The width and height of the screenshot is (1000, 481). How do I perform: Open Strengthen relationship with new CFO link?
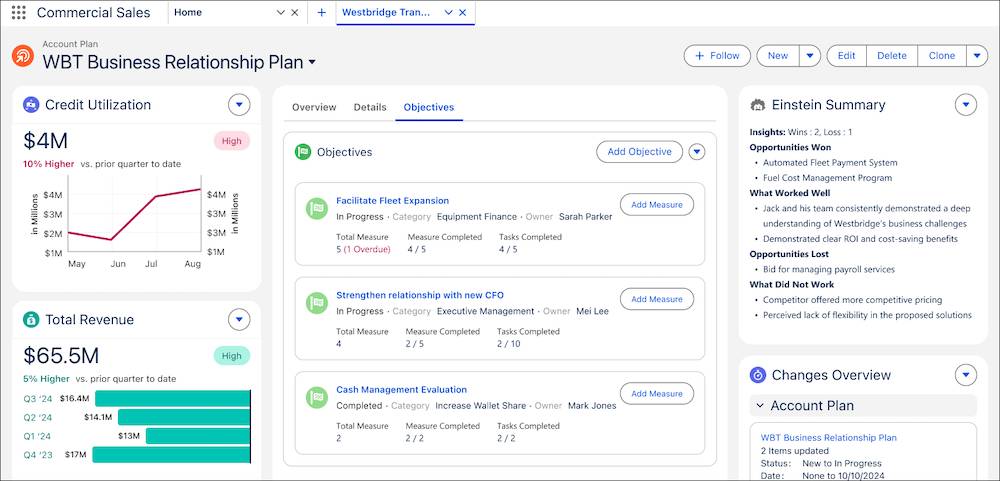coord(420,295)
